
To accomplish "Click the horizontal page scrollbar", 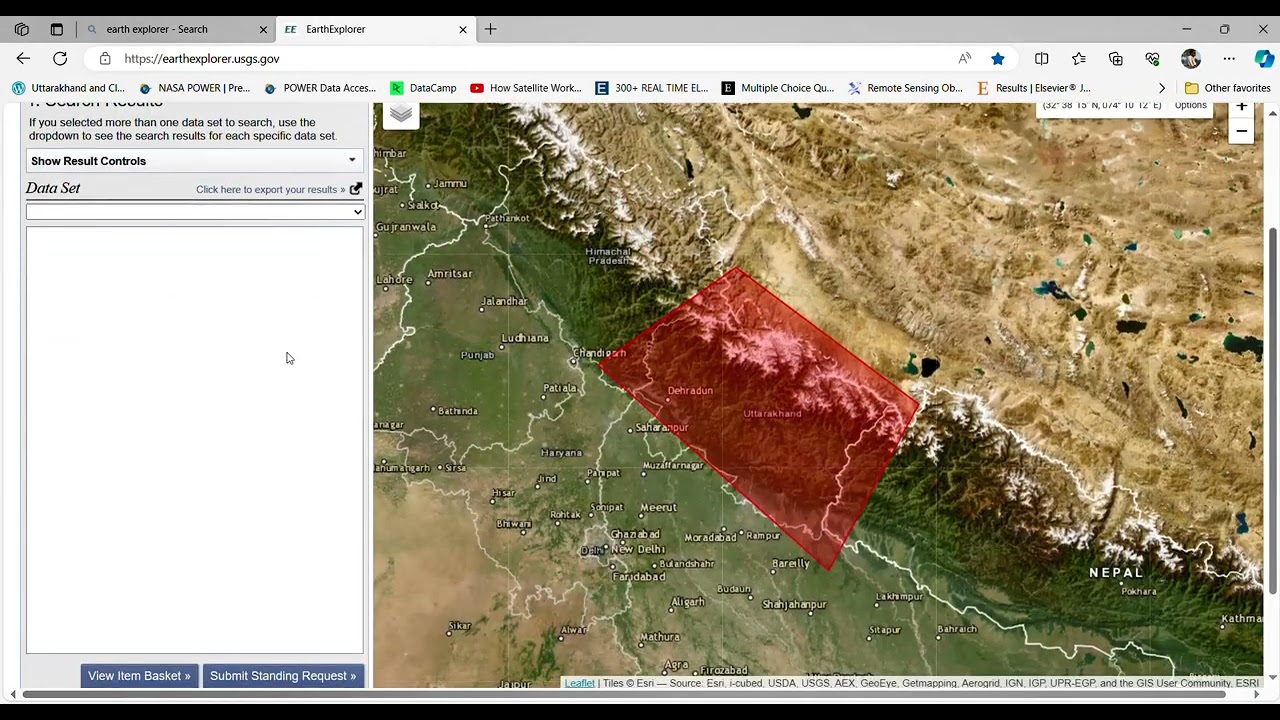I will pos(625,694).
